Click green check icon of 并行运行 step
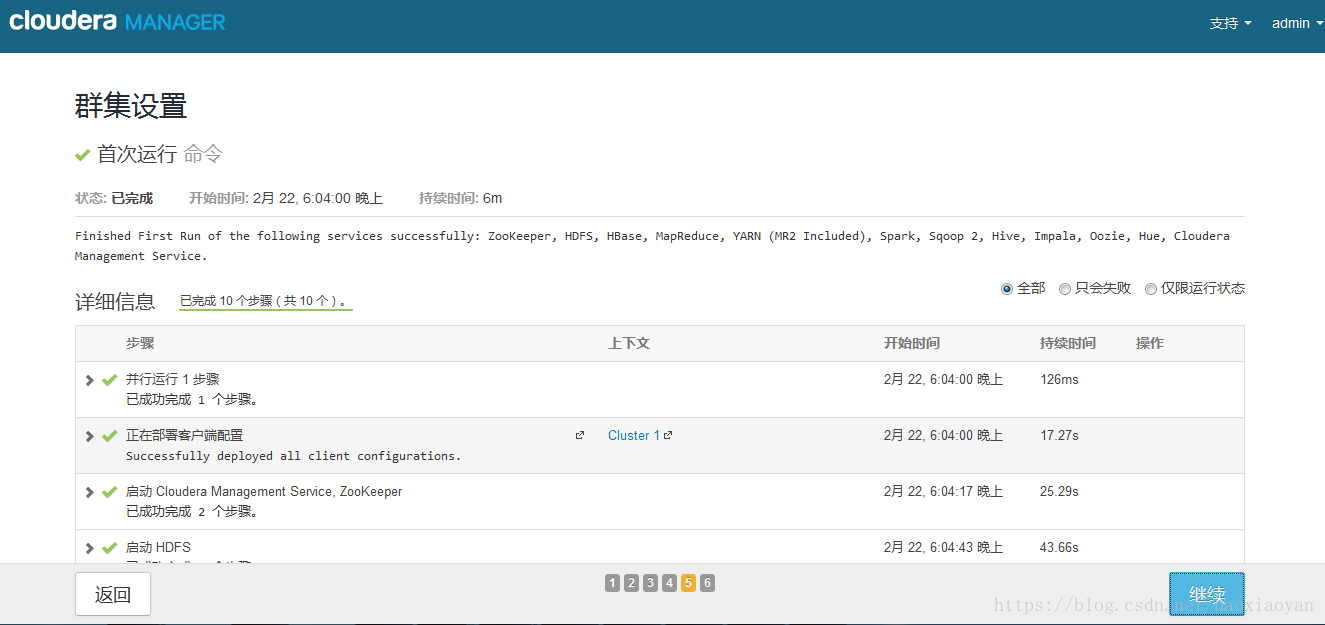The height and width of the screenshot is (625, 1325). [110, 380]
